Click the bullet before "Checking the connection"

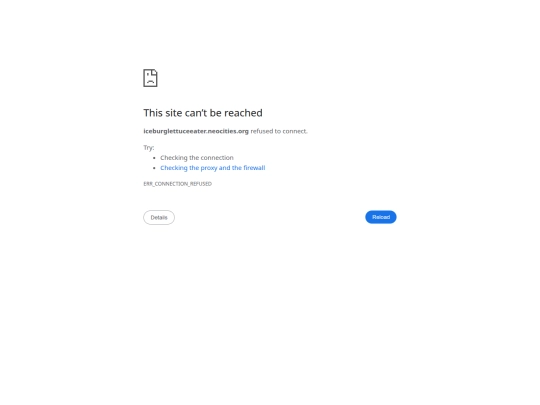pyautogui.click(x=154, y=158)
